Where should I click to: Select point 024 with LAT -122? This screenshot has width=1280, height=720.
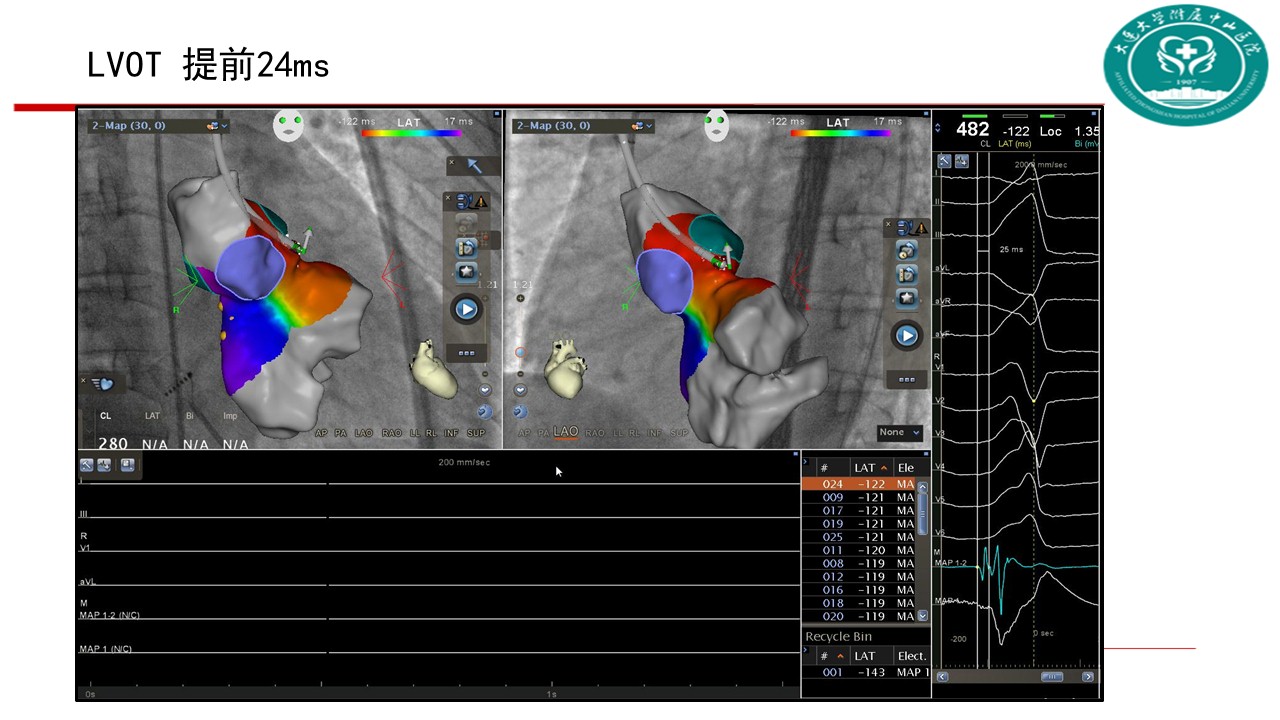coord(858,484)
